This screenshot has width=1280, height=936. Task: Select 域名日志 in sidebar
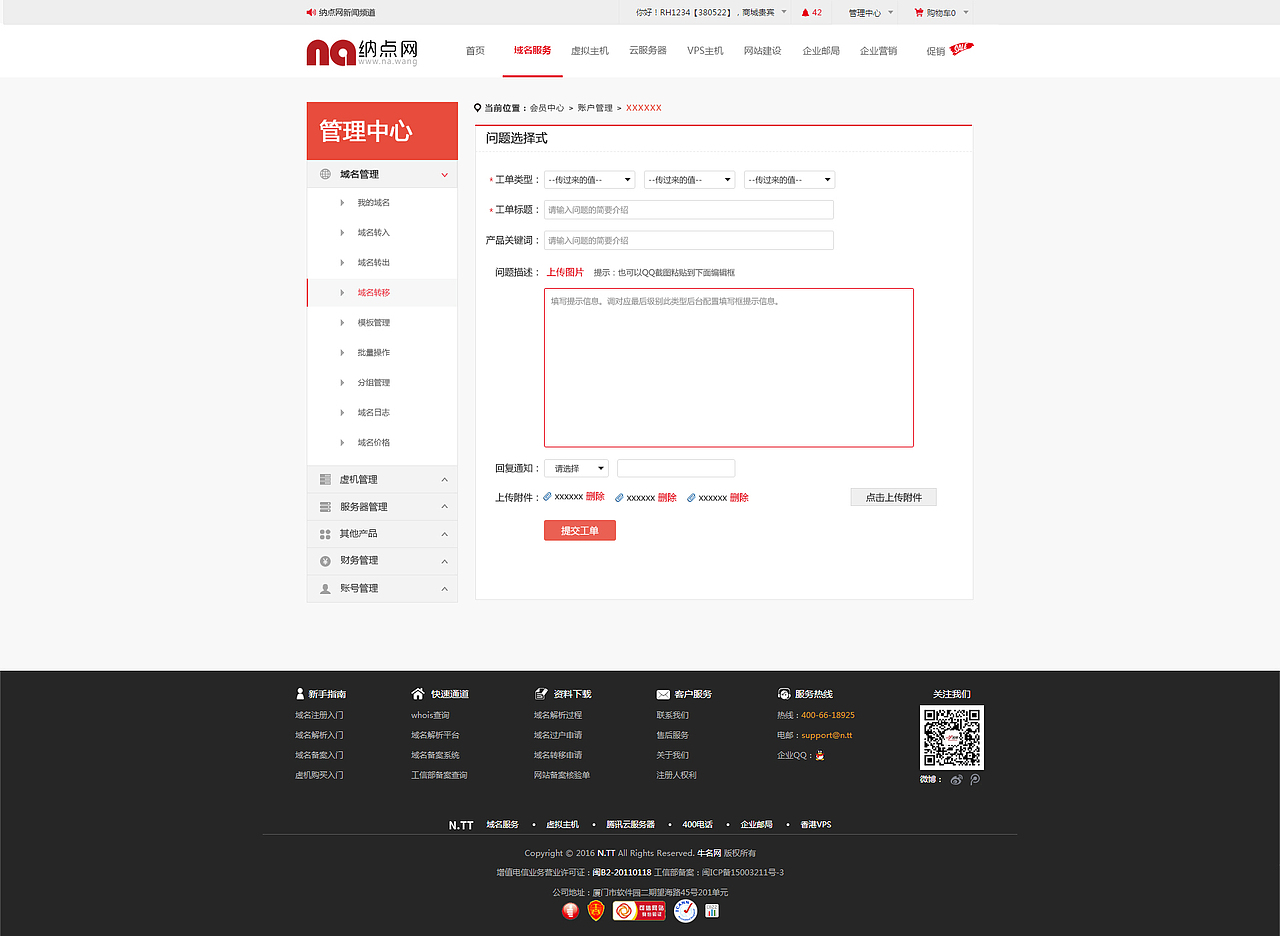coord(374,413)
